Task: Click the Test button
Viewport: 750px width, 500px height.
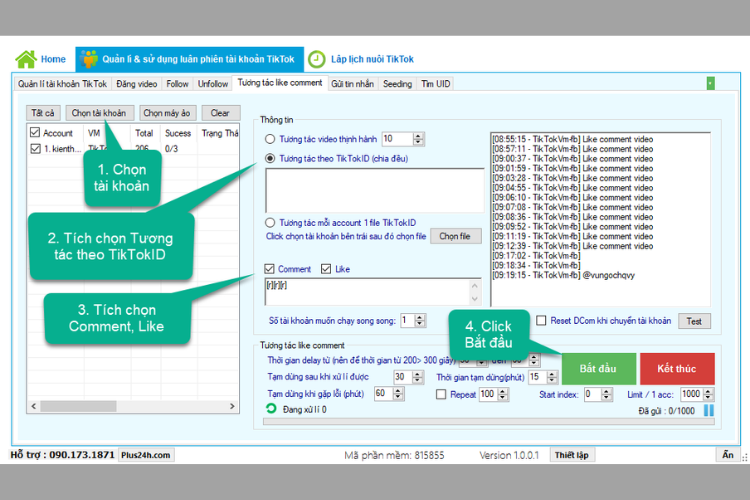Action: (694, 321)
